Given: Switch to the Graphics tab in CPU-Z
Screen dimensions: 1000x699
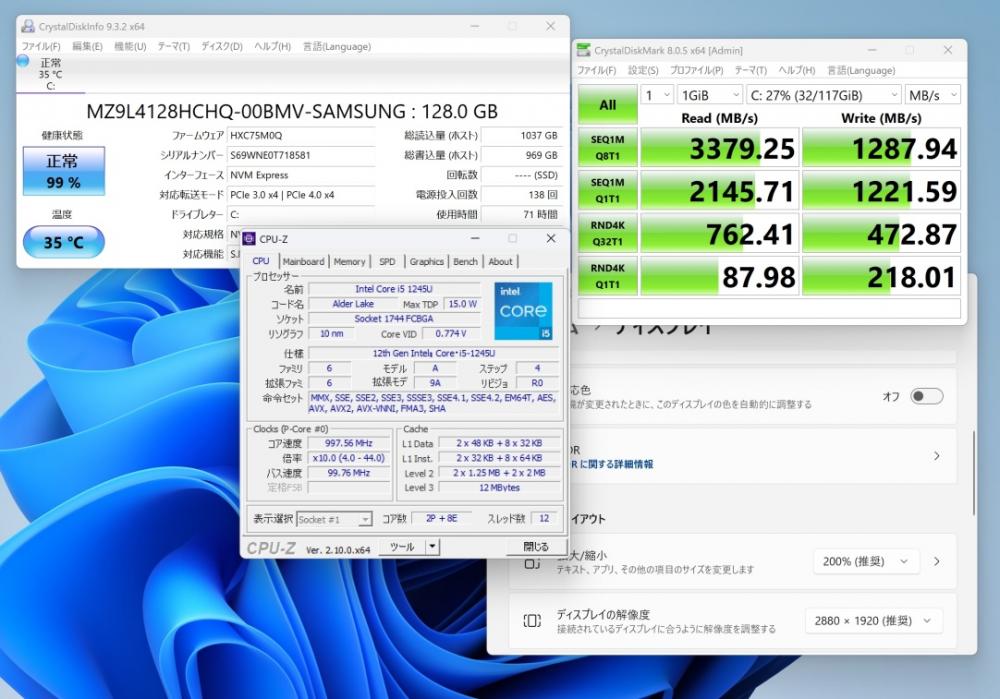Looking at the screenshot, I should (427, 261).
